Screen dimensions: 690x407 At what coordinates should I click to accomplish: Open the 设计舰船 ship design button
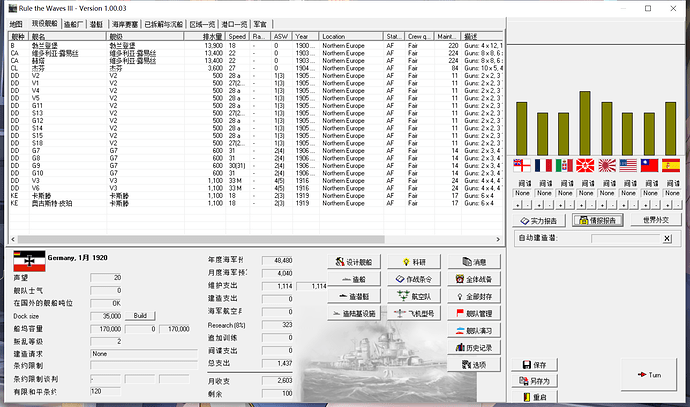354,262
